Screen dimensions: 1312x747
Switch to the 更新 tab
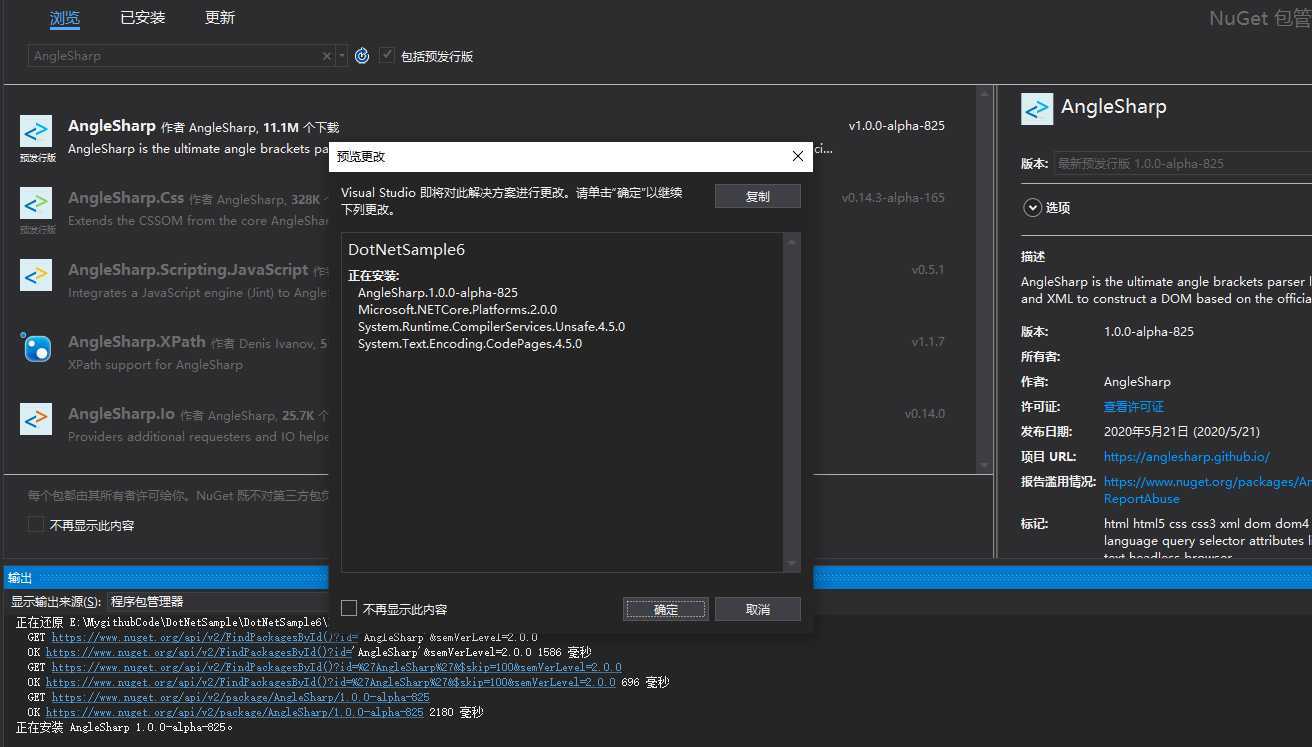pos(220,18)
